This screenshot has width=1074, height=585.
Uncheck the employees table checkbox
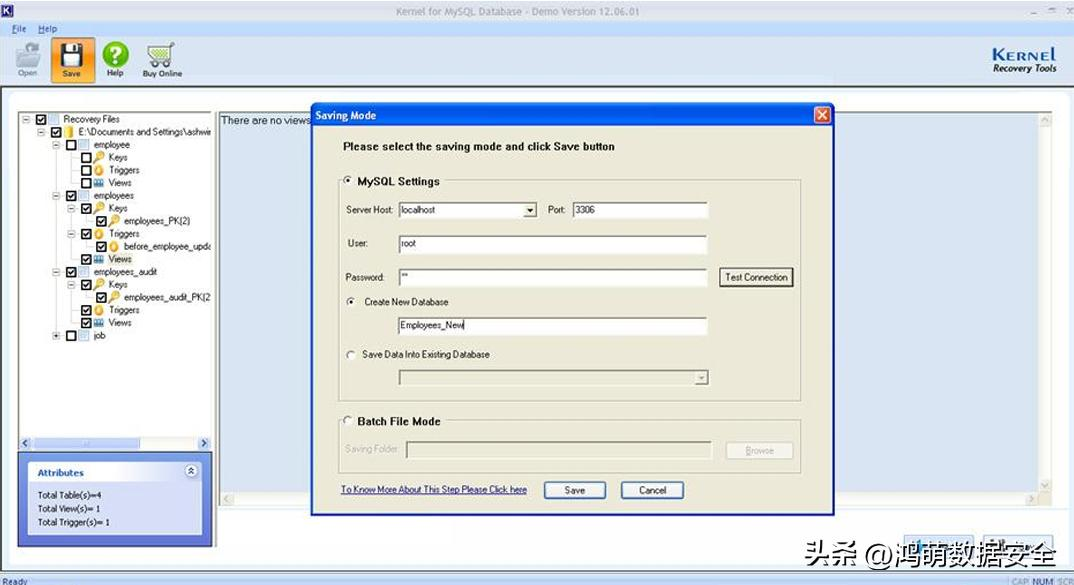(71, 196)
